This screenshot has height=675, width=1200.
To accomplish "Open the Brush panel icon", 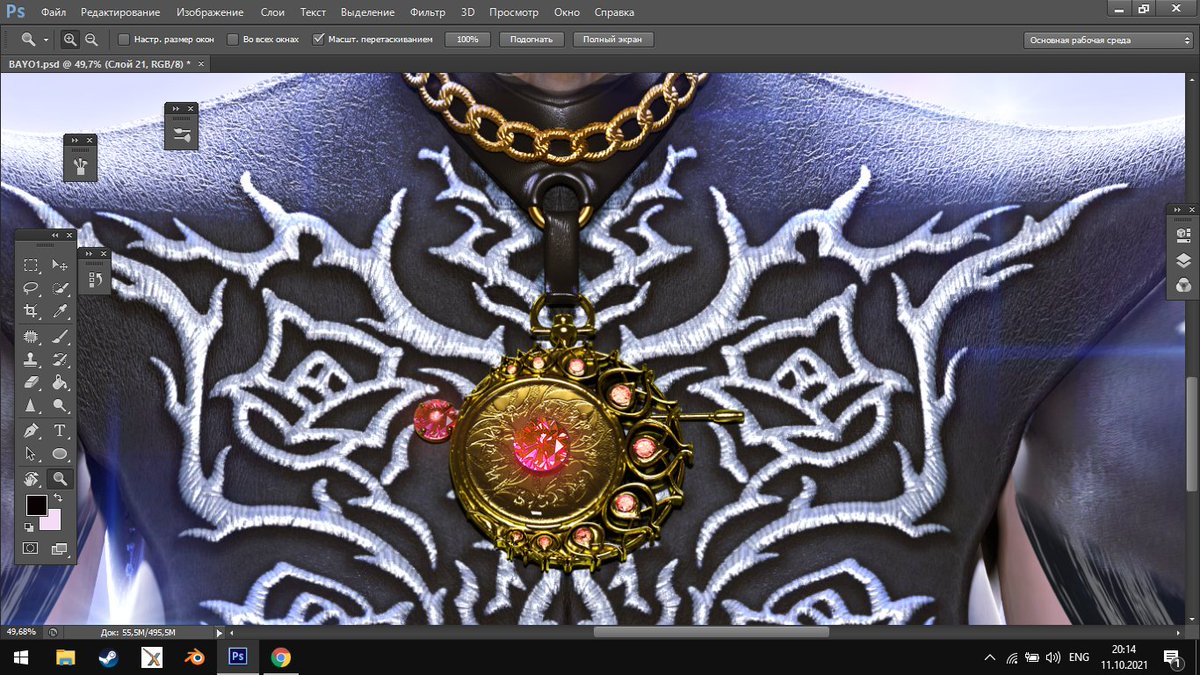I will [x=80, y=165].
